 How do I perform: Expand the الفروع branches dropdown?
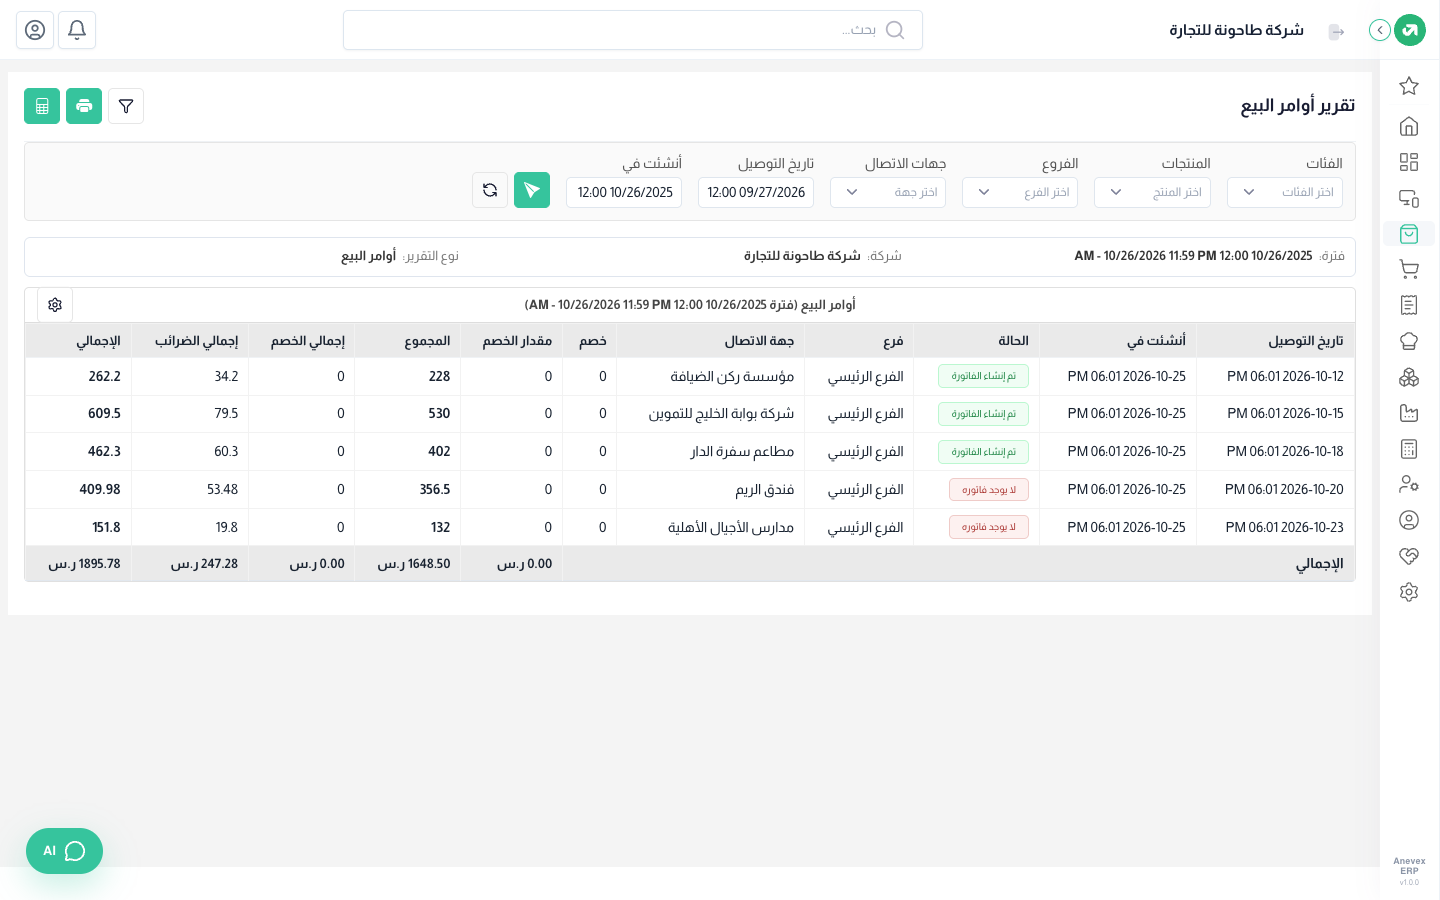pyautogui.click(x=1020, y=192)
